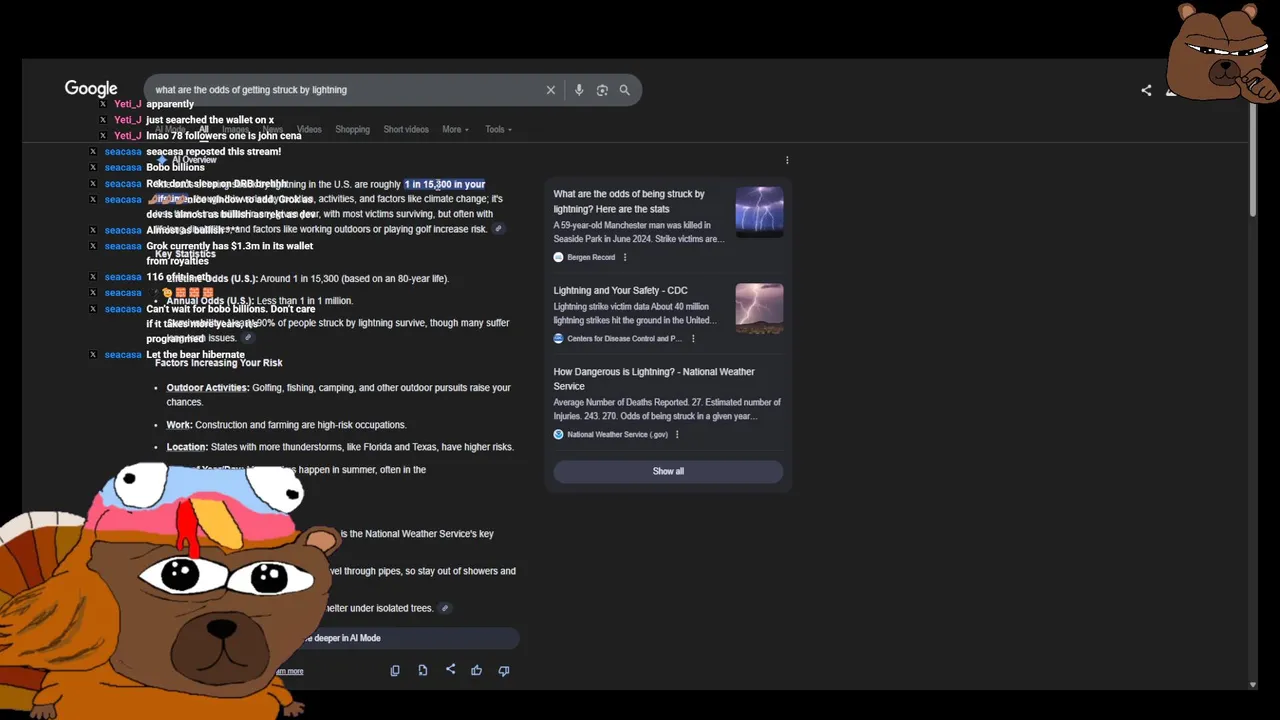The width and height of the screenshot is (1280, 720).
Task: Open Google Lens image search icon
Action: click(602, 90)
